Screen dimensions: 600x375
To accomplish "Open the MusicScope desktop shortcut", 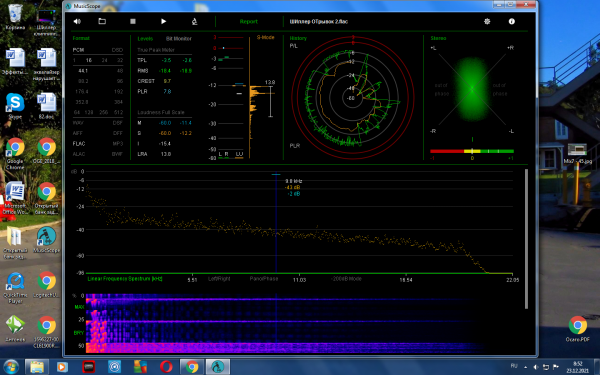I will coord(47,240).
